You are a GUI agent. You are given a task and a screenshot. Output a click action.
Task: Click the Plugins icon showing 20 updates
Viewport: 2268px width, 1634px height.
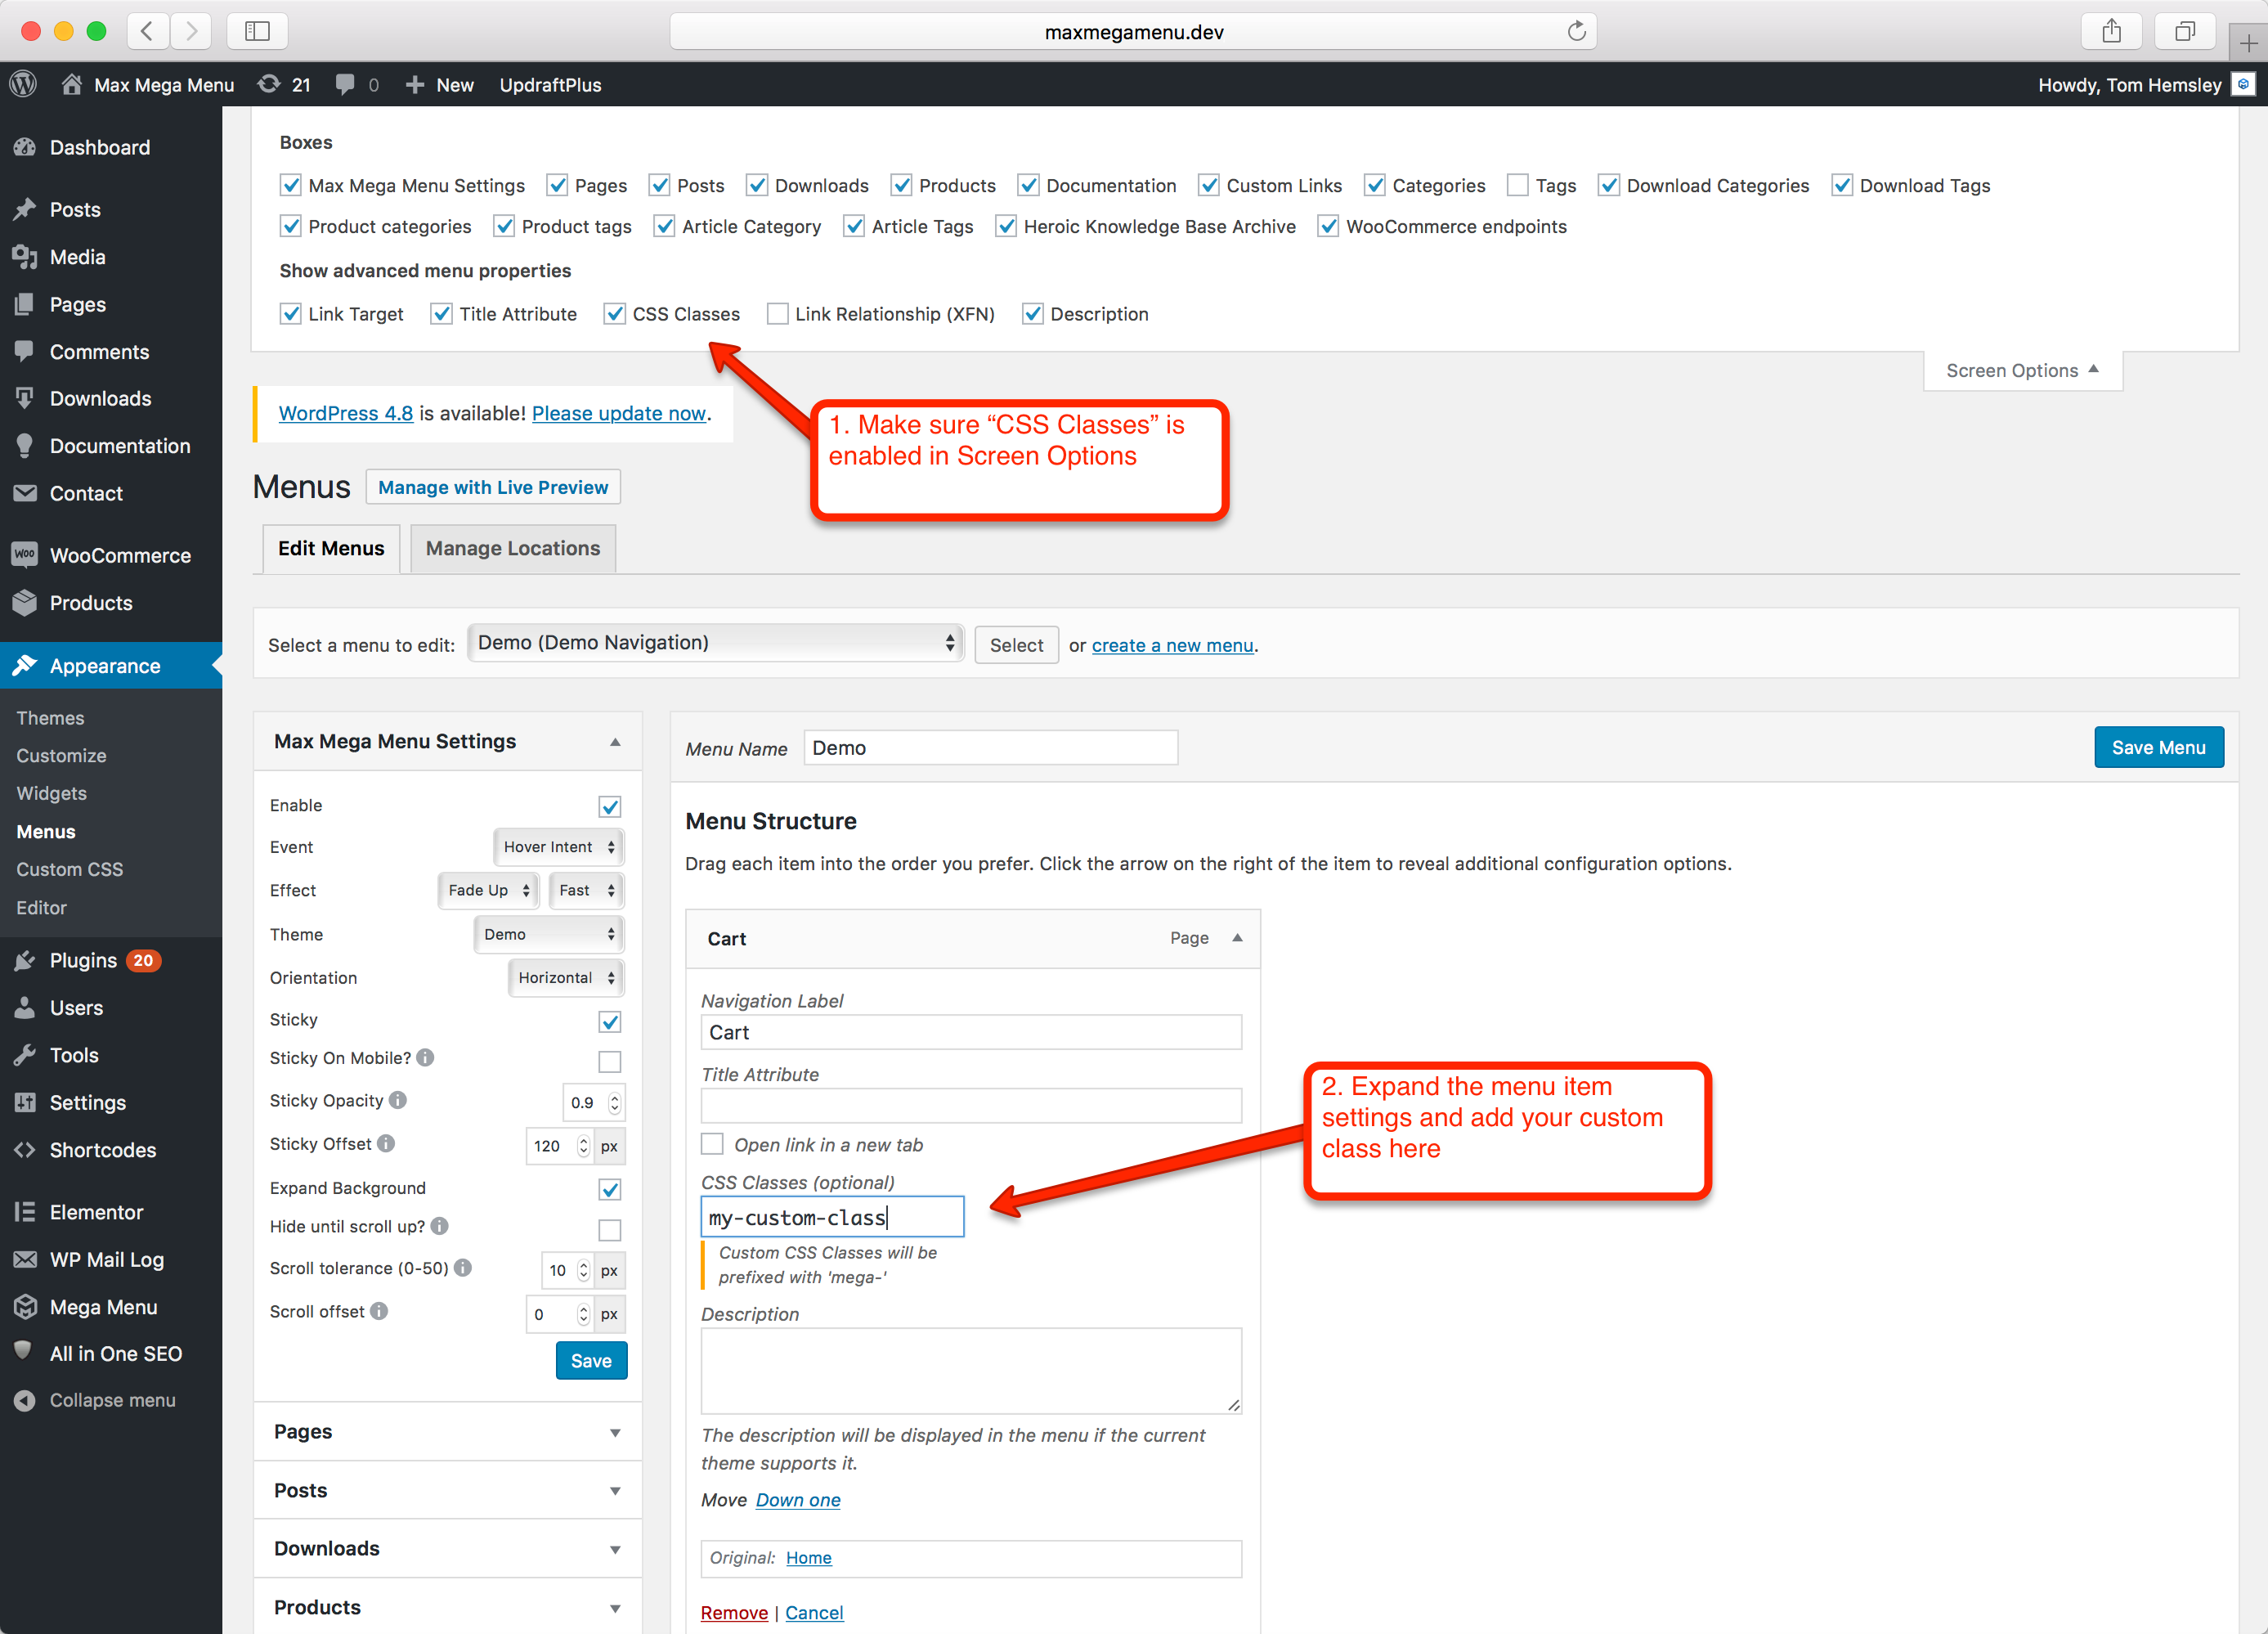(x=25, y=960)
